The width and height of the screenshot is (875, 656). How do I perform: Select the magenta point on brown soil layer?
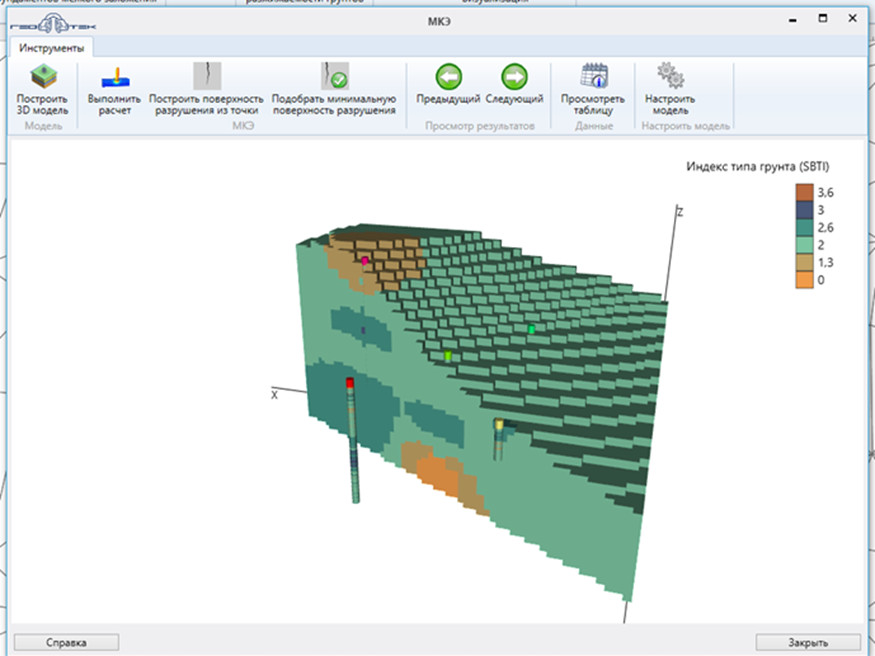pyautogui.click(x=365, y=260)
